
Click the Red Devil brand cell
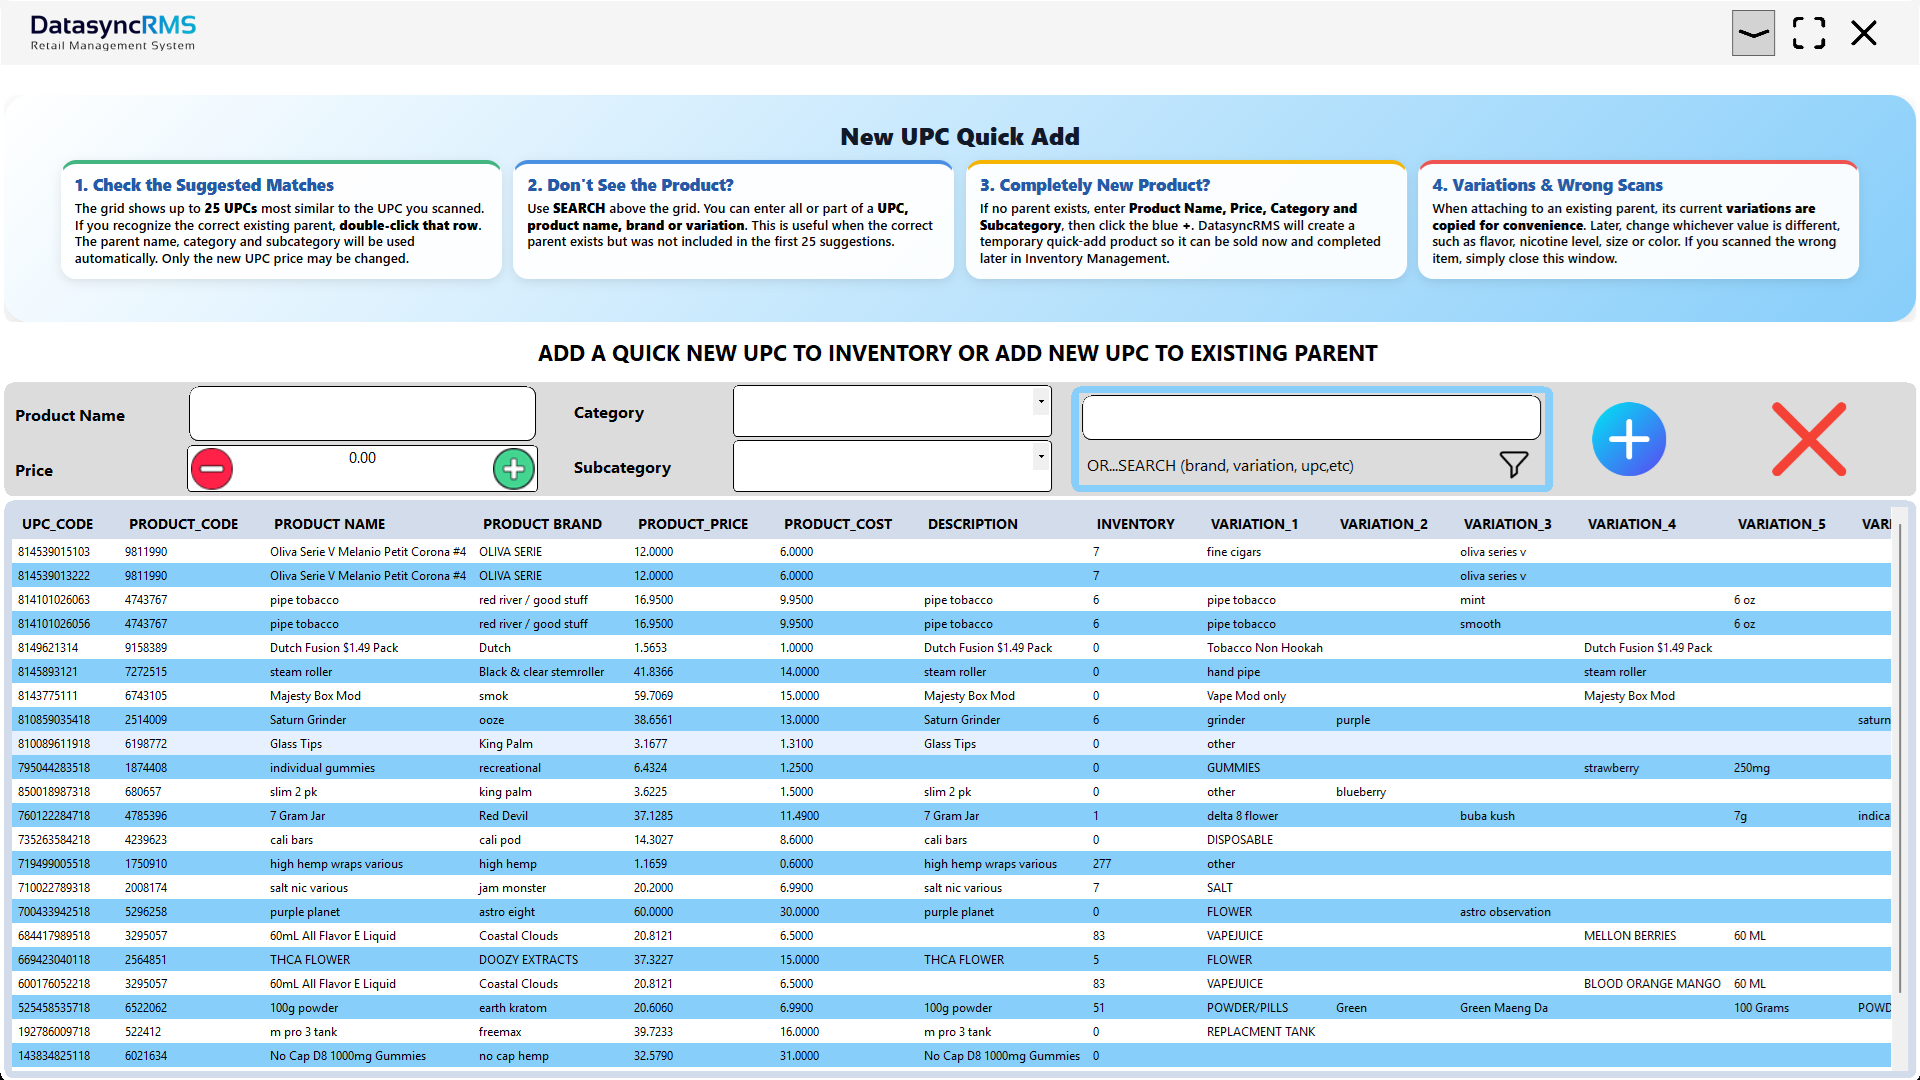[x=503, y=816]
